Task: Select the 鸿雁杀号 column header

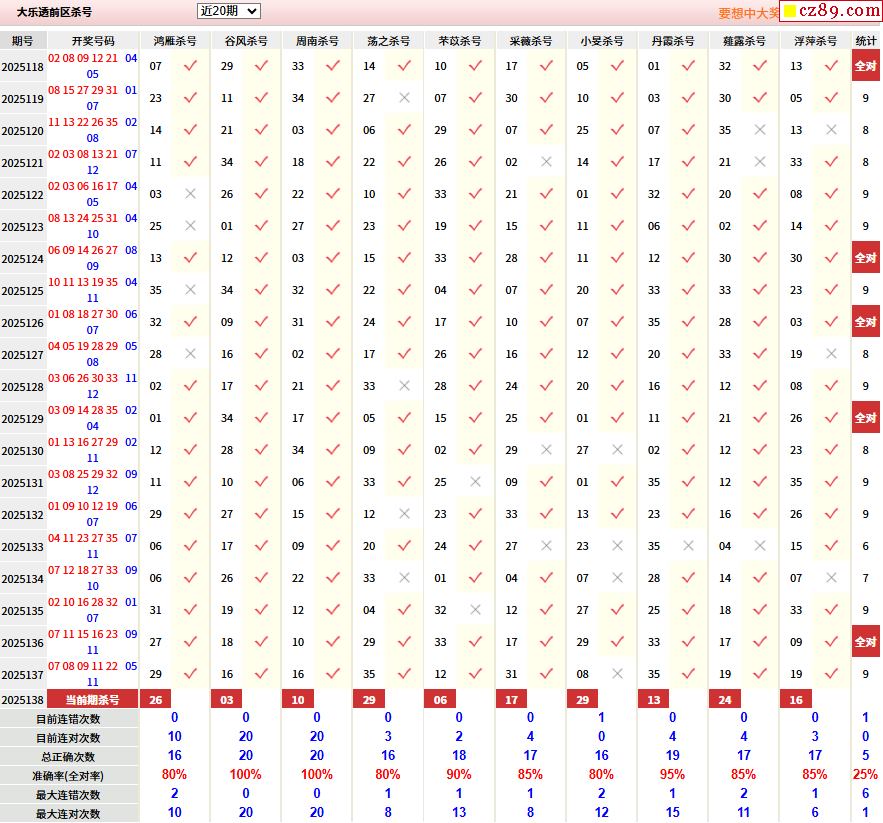Action: point(175,41)
